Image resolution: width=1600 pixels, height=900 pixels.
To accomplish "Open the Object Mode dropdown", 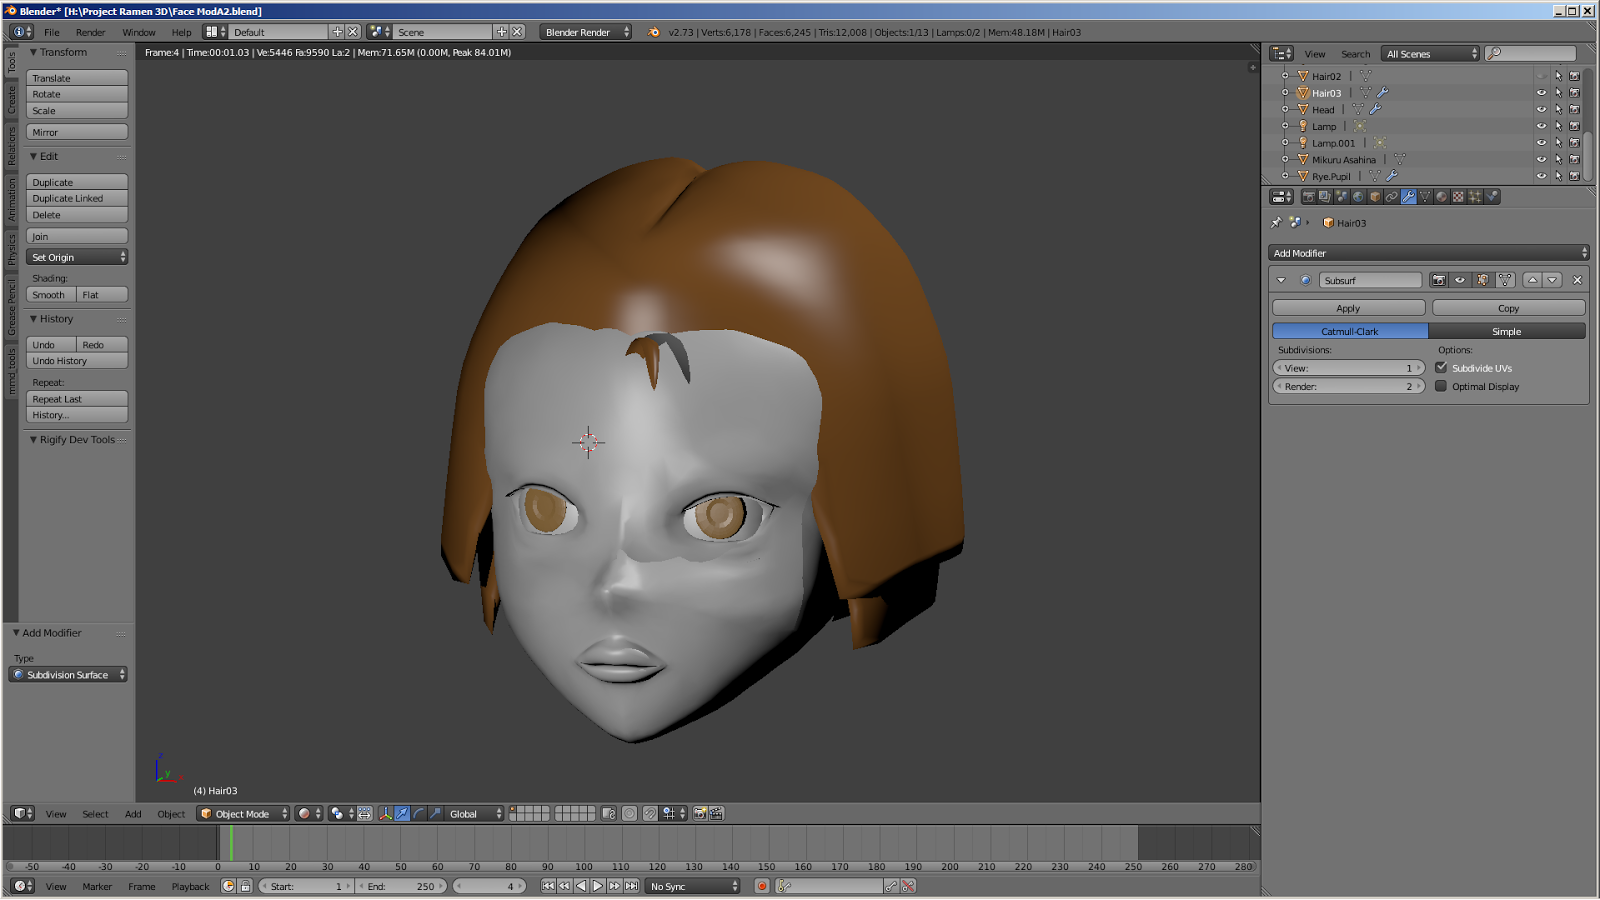I will (x=244, y=814).
